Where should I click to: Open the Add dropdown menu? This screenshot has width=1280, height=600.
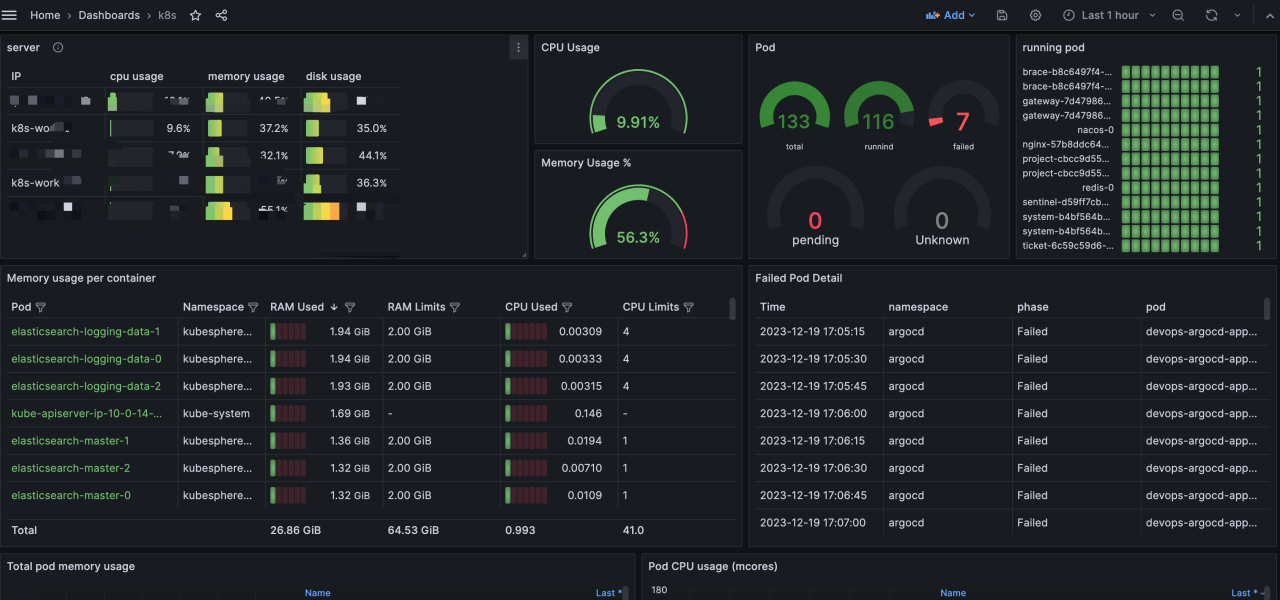click(950, 15)
